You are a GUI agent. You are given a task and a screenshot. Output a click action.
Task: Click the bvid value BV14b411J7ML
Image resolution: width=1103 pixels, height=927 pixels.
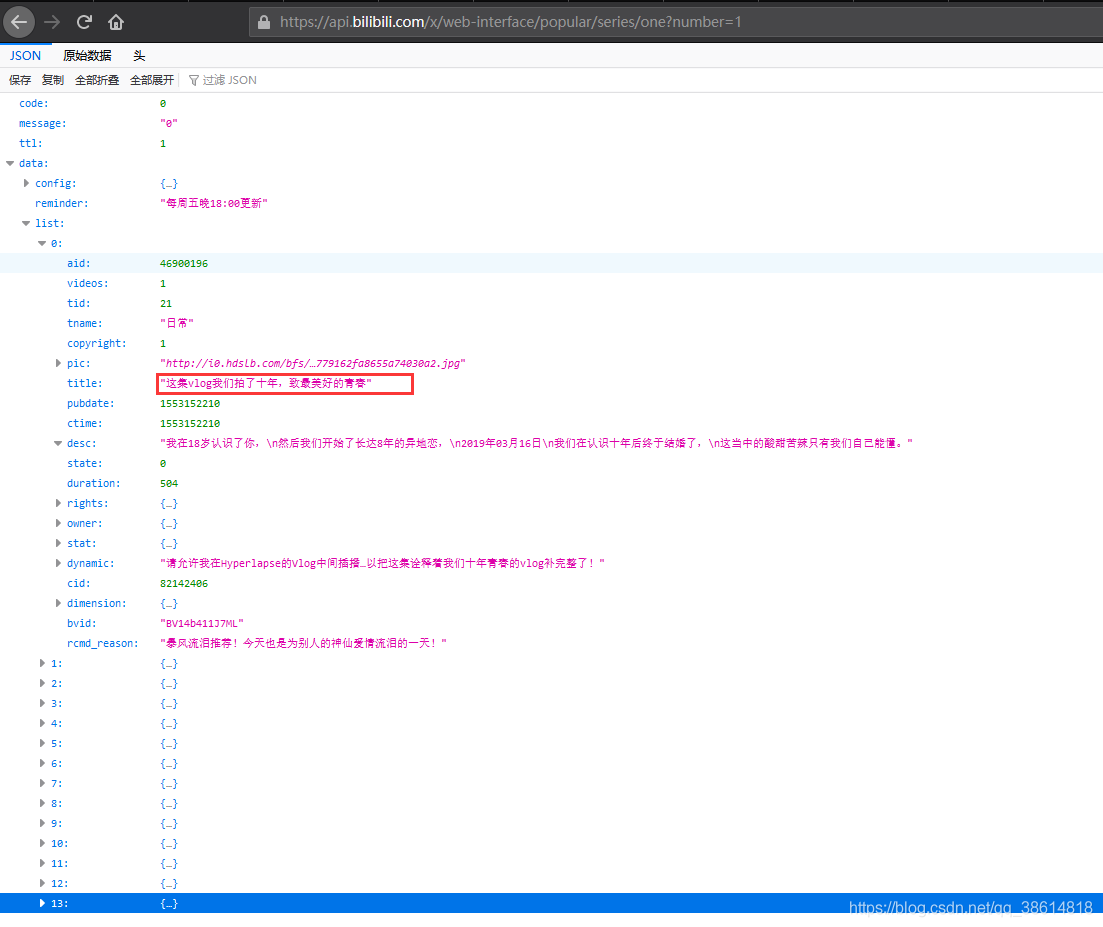click(x=202, y=623)
